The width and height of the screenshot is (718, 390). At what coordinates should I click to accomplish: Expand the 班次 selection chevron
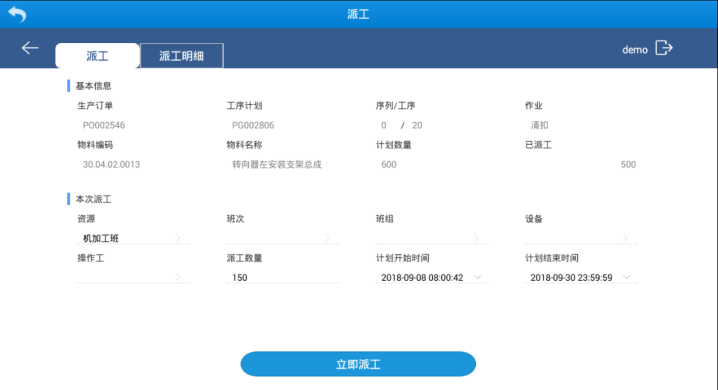pos(327,238)
